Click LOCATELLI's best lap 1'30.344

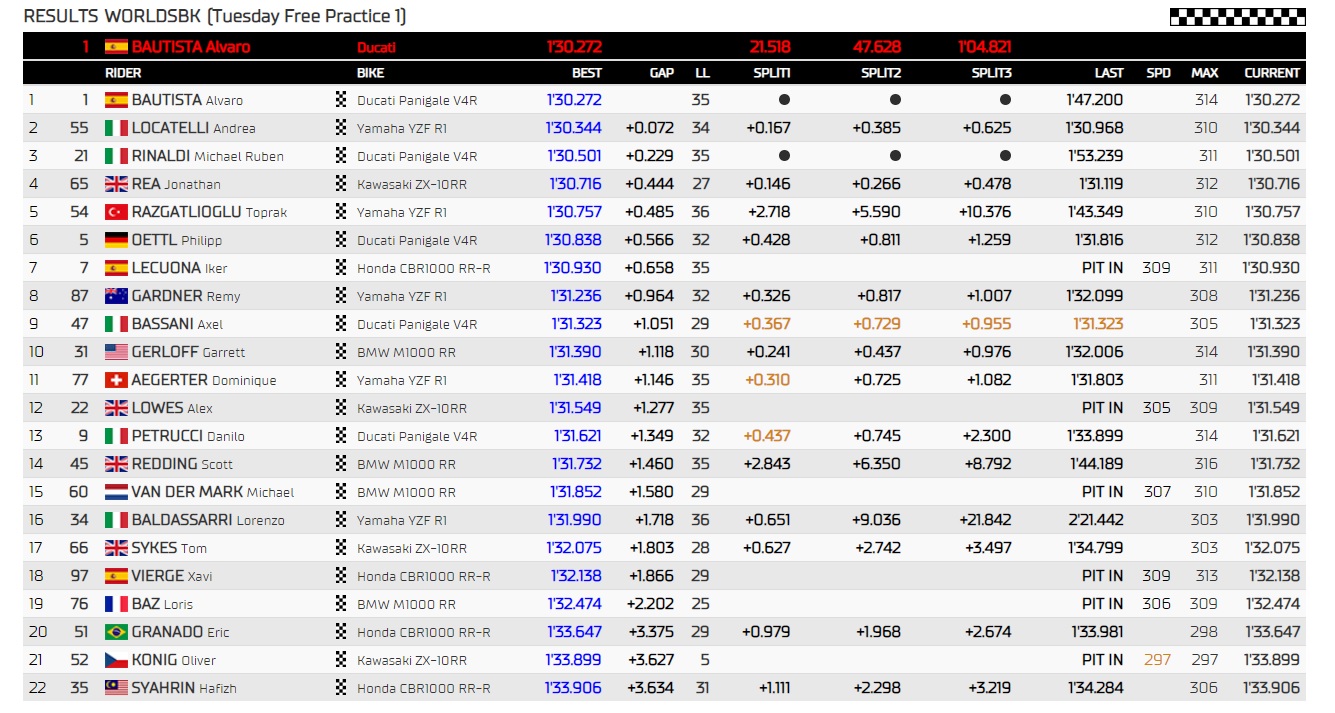tap(575, 128)
